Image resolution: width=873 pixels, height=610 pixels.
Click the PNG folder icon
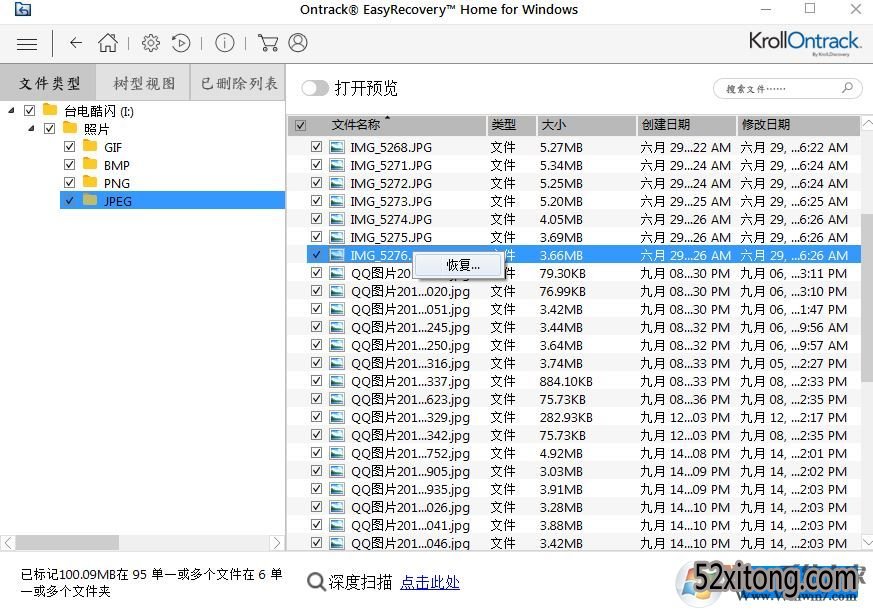(90, 182)
